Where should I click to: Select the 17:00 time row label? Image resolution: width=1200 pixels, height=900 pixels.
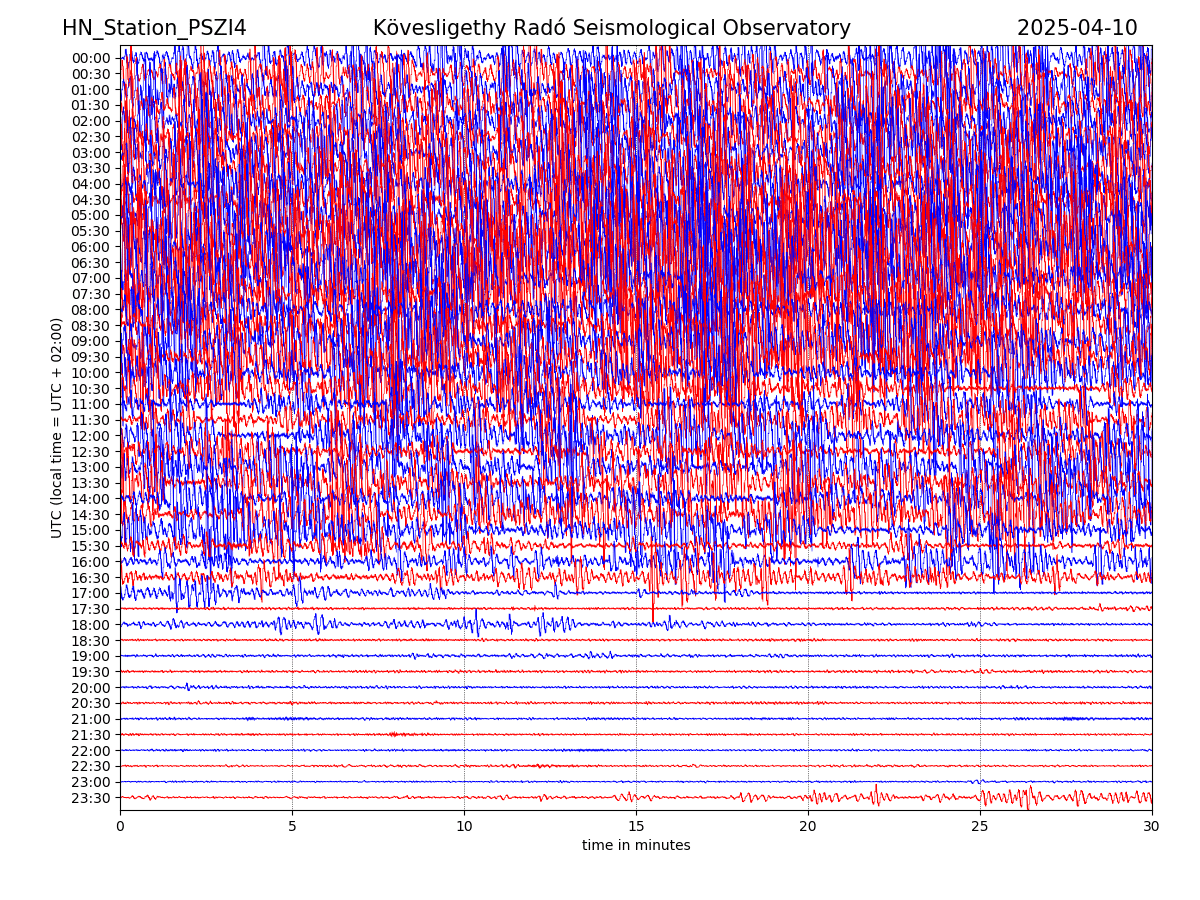point(91,593)
